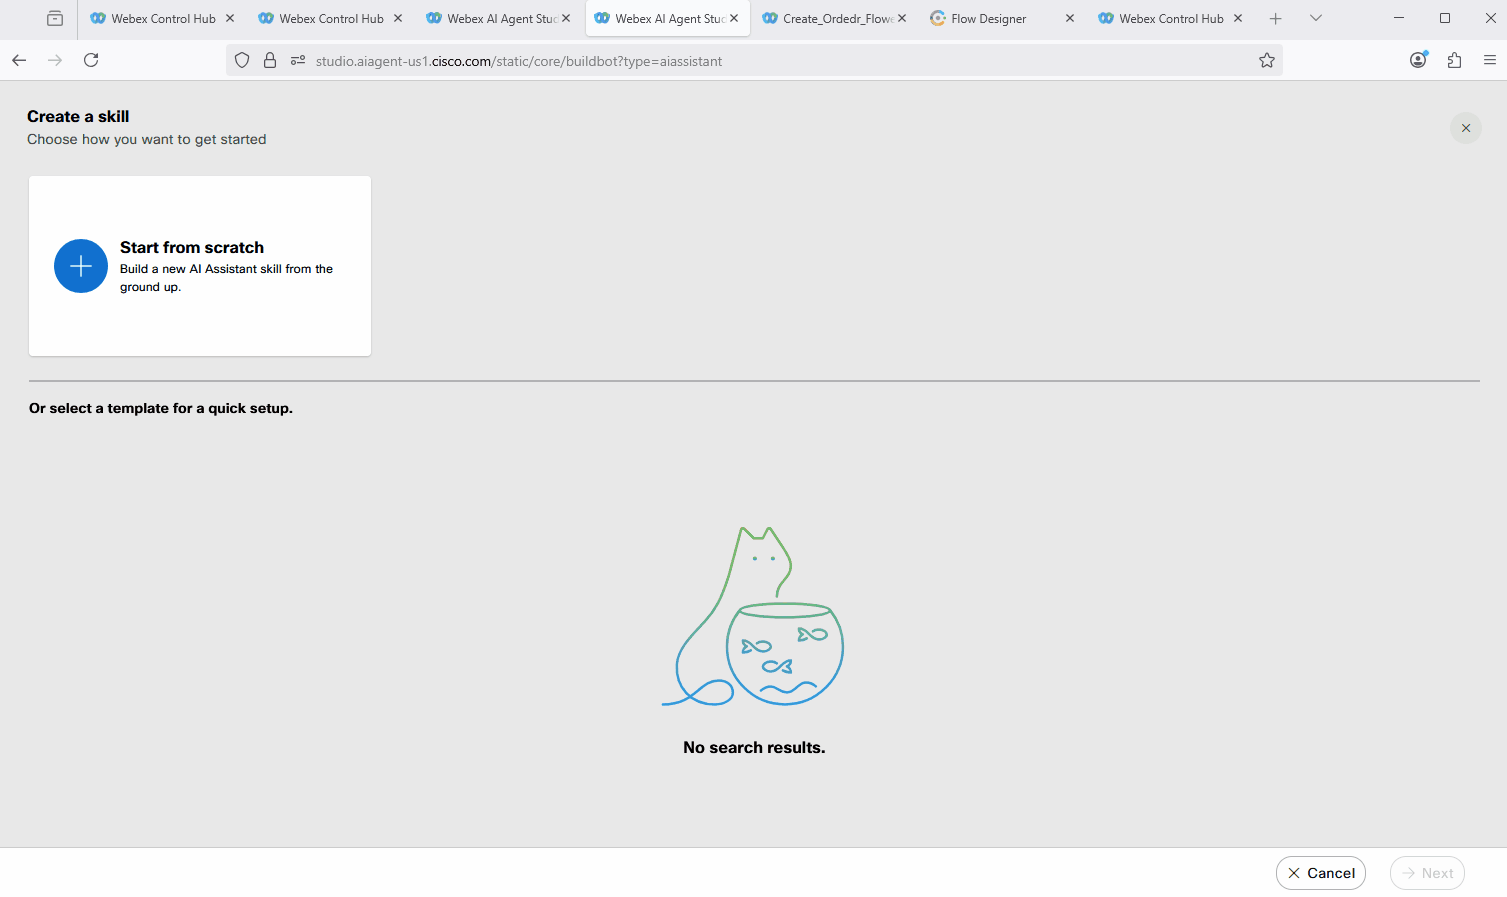The image size is (1507, 897).
Task: Open a new browser tab
Action: pyautogui.click(x=1275, y=18)
